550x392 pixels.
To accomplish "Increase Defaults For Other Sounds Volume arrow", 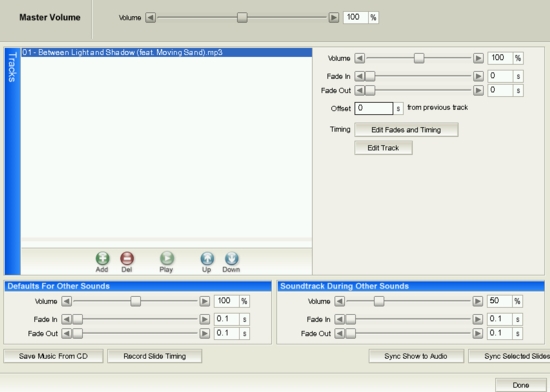I will click(204, 301).
